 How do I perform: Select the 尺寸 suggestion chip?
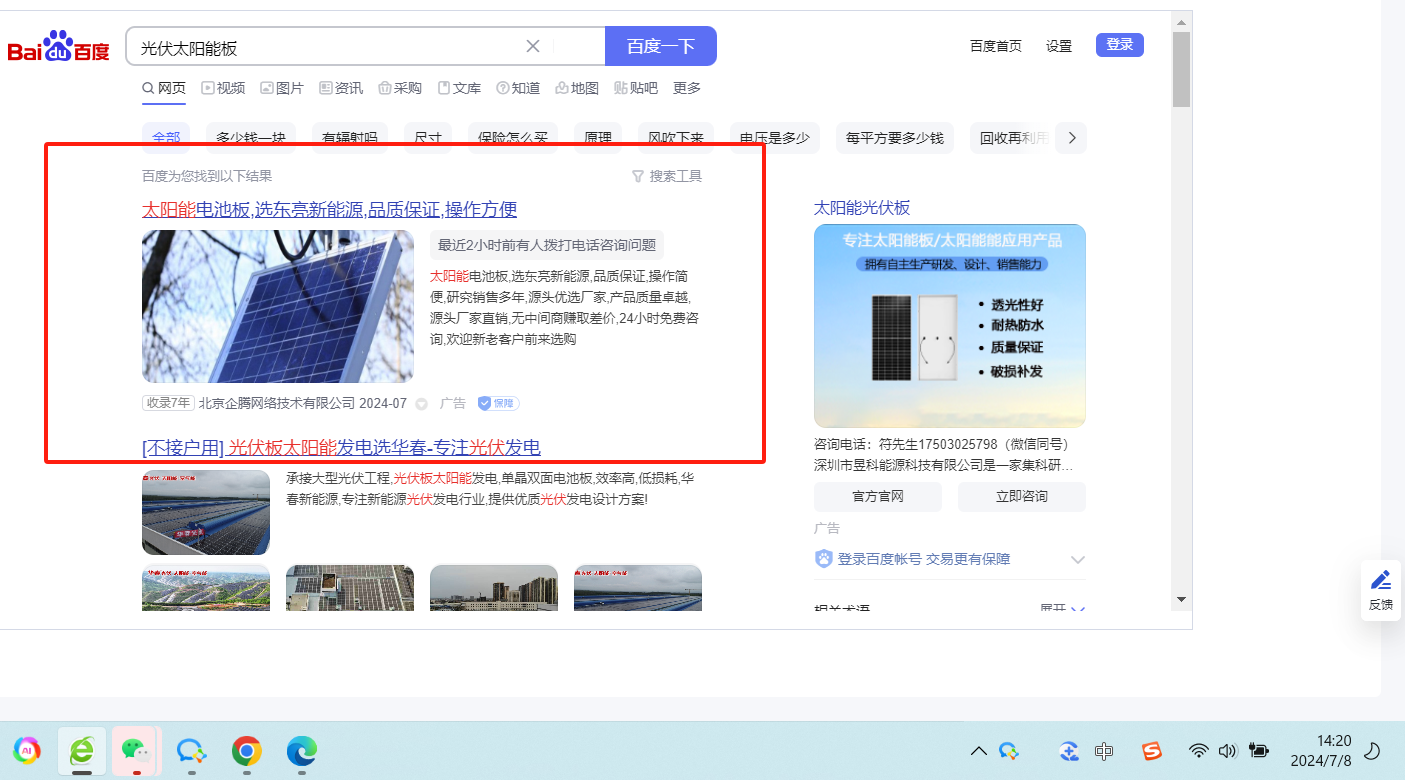(428, 138)
